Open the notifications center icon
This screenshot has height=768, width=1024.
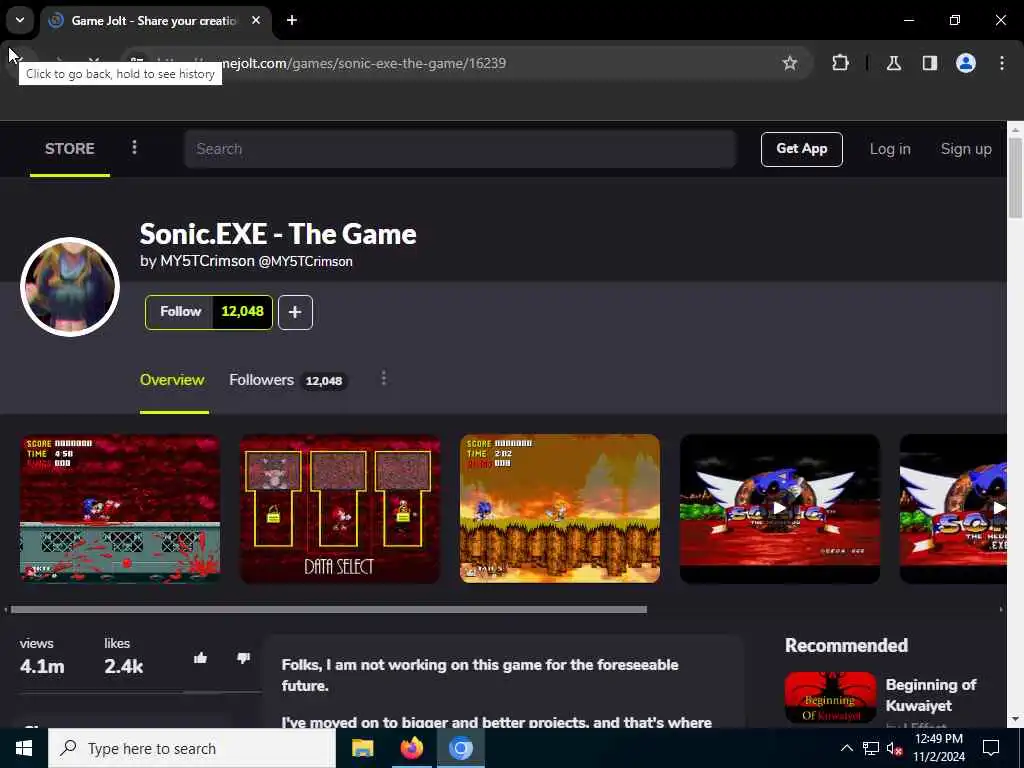tap(991, 748)
